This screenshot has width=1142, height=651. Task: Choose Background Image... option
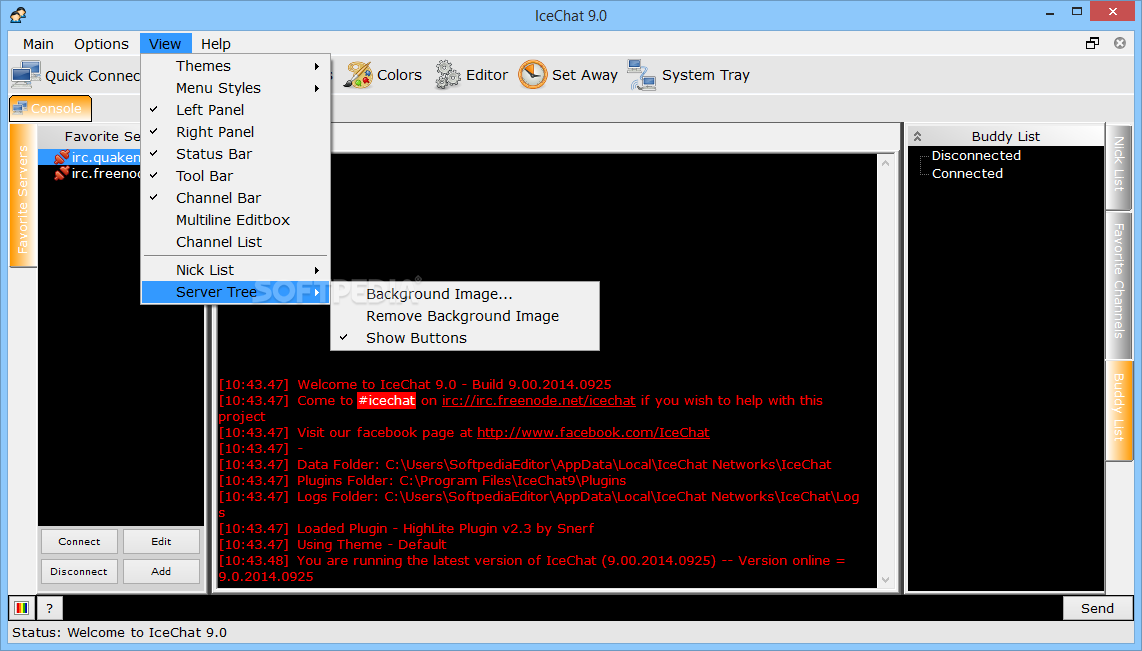[x=465, y=294]
